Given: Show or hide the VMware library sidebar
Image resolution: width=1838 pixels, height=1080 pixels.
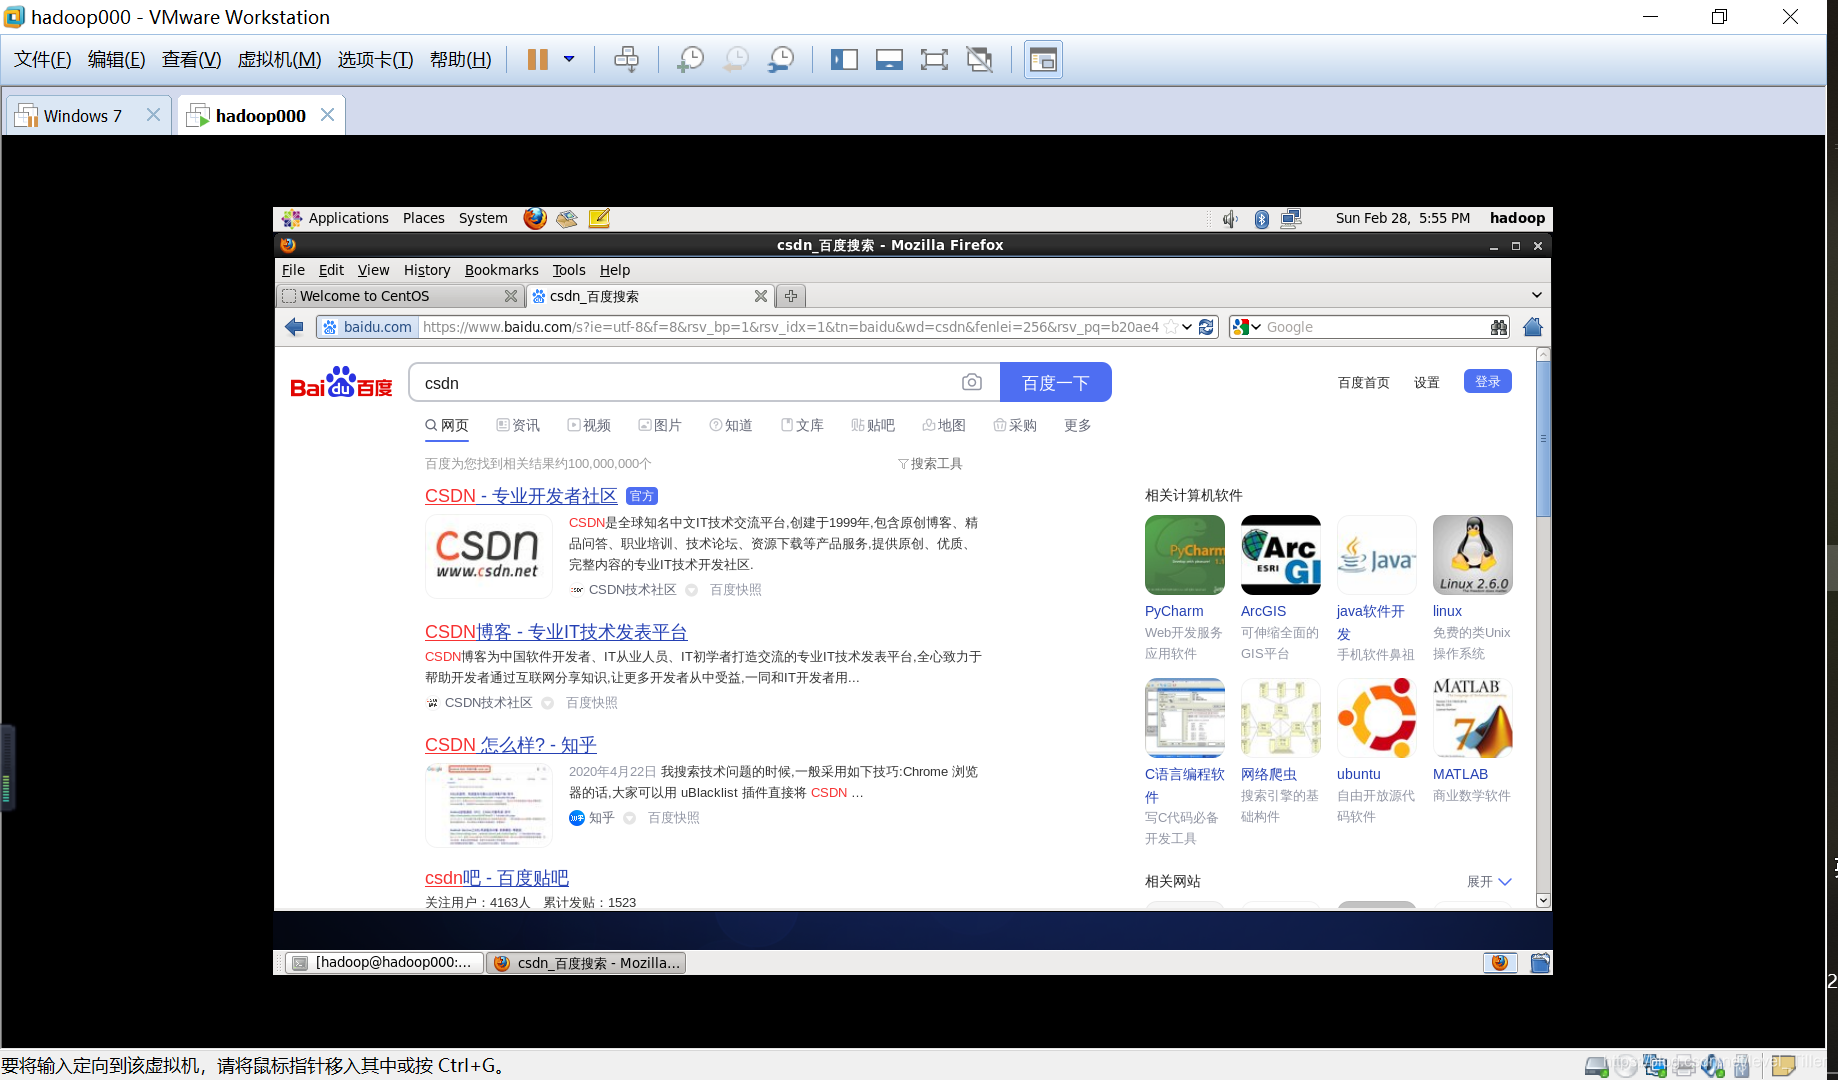Looking at the screenshot, I should pos(844,59).
